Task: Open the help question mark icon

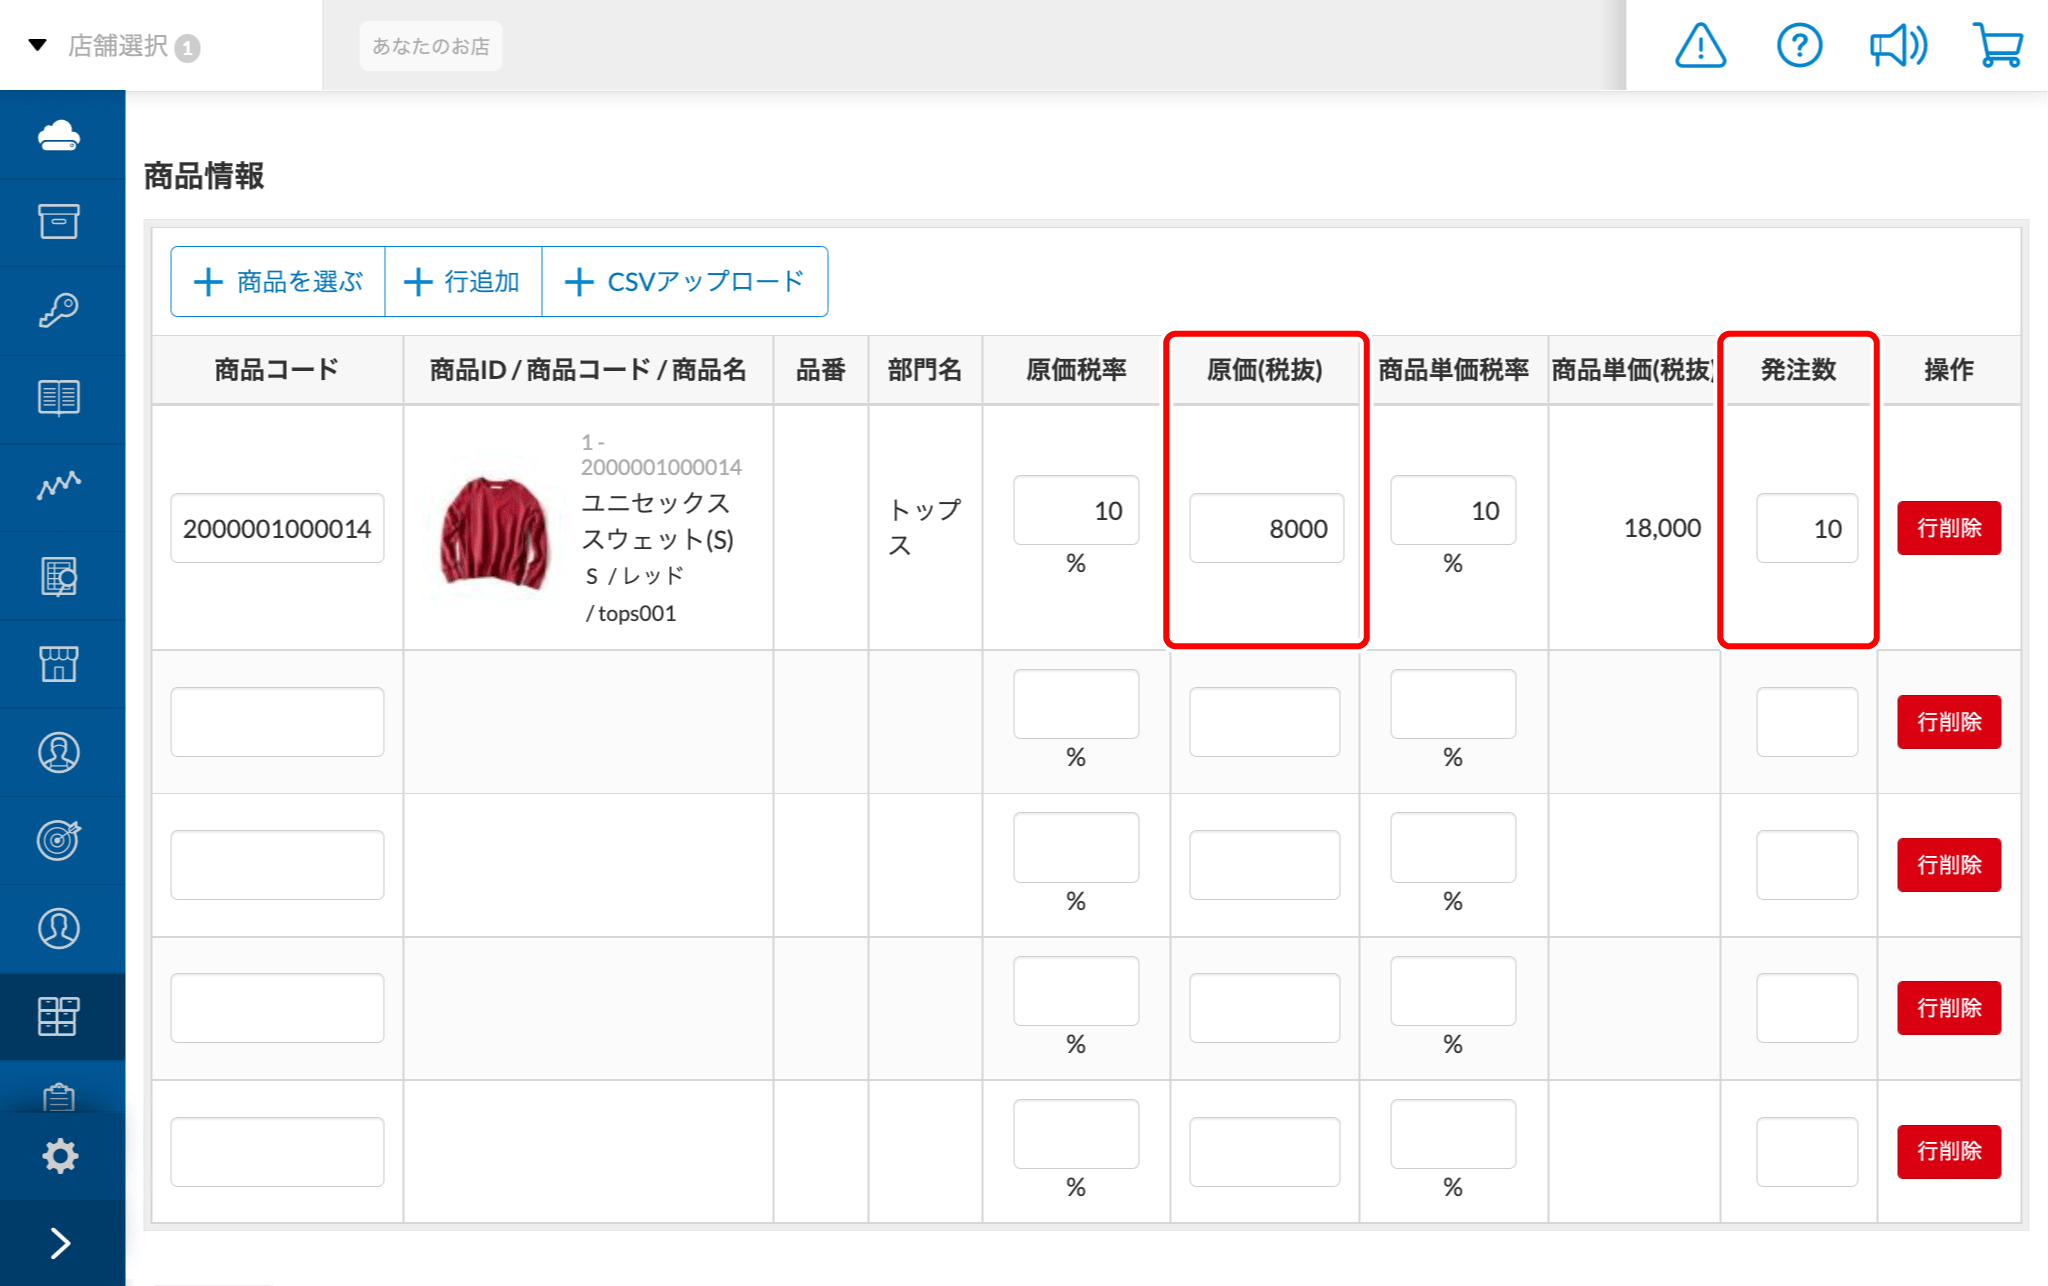Action: [x=1799, y=46]
